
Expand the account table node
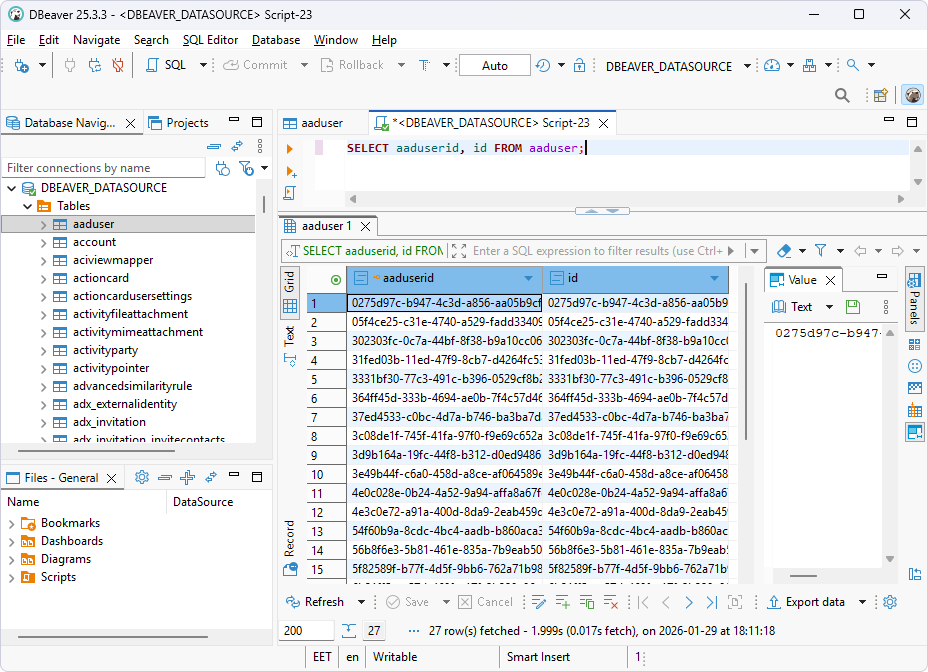click(x=42, y=241)
